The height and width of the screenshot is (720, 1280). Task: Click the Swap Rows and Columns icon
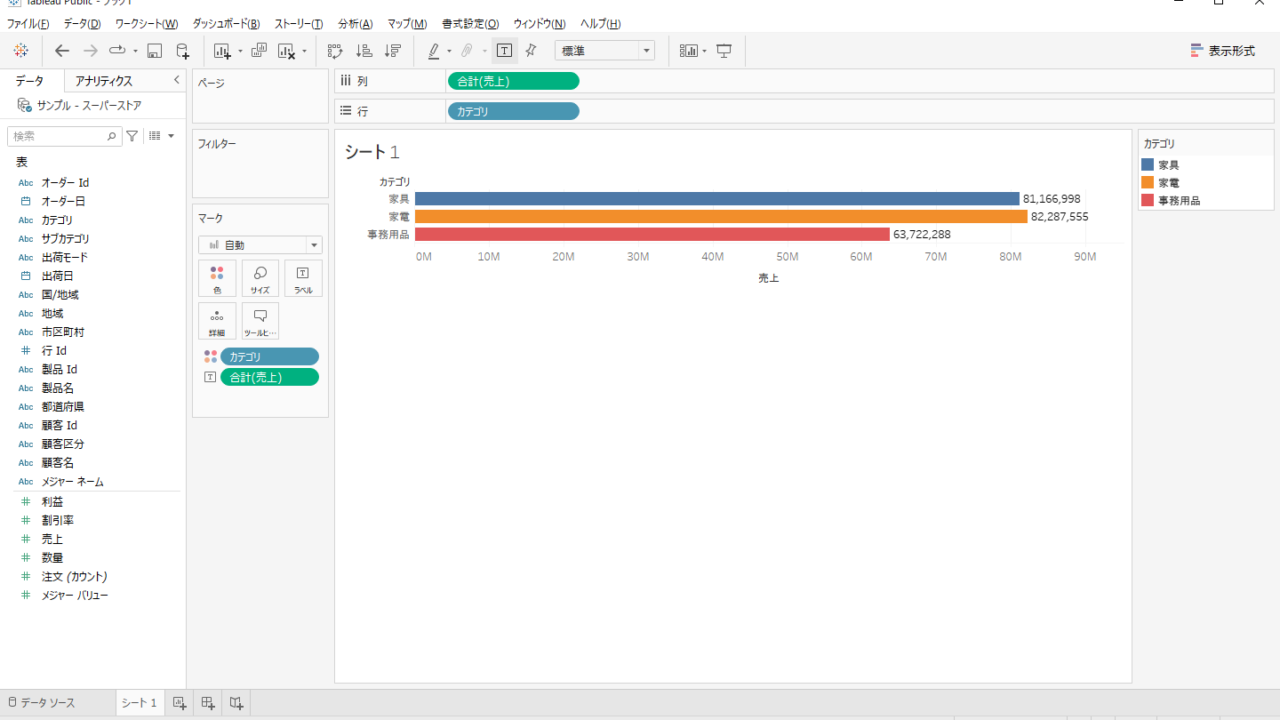[x=335, y=50]
